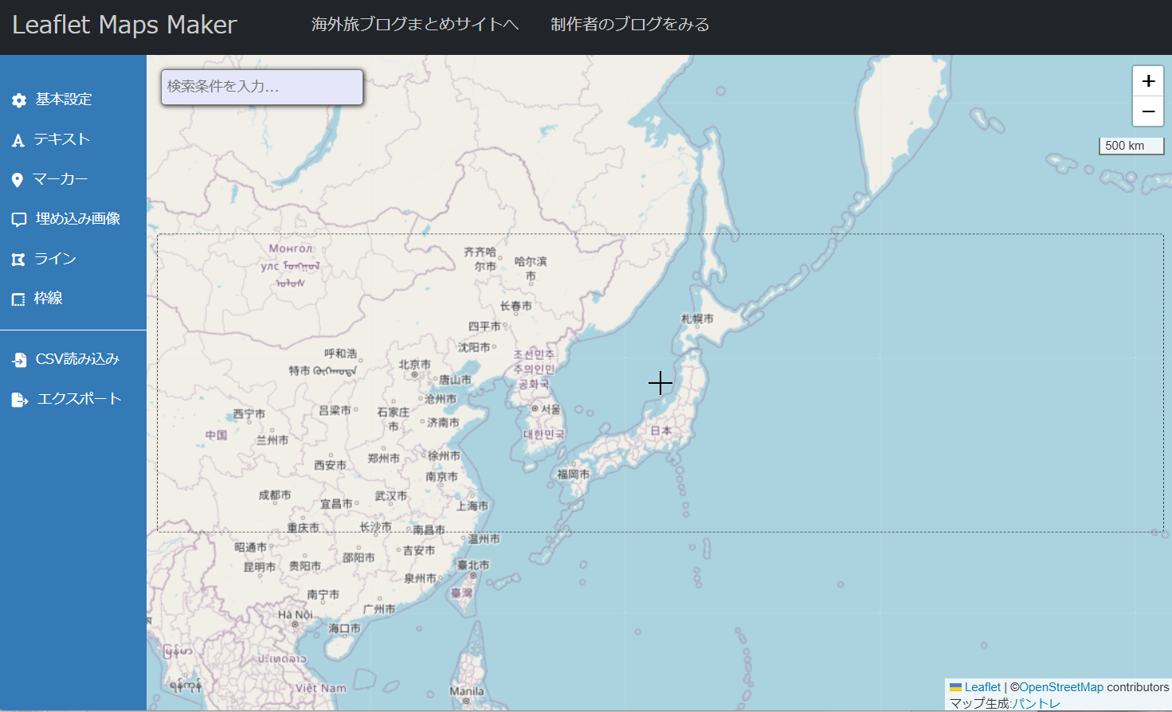
Task: Click the 广州市 label on the map
Action: (379, 610)
